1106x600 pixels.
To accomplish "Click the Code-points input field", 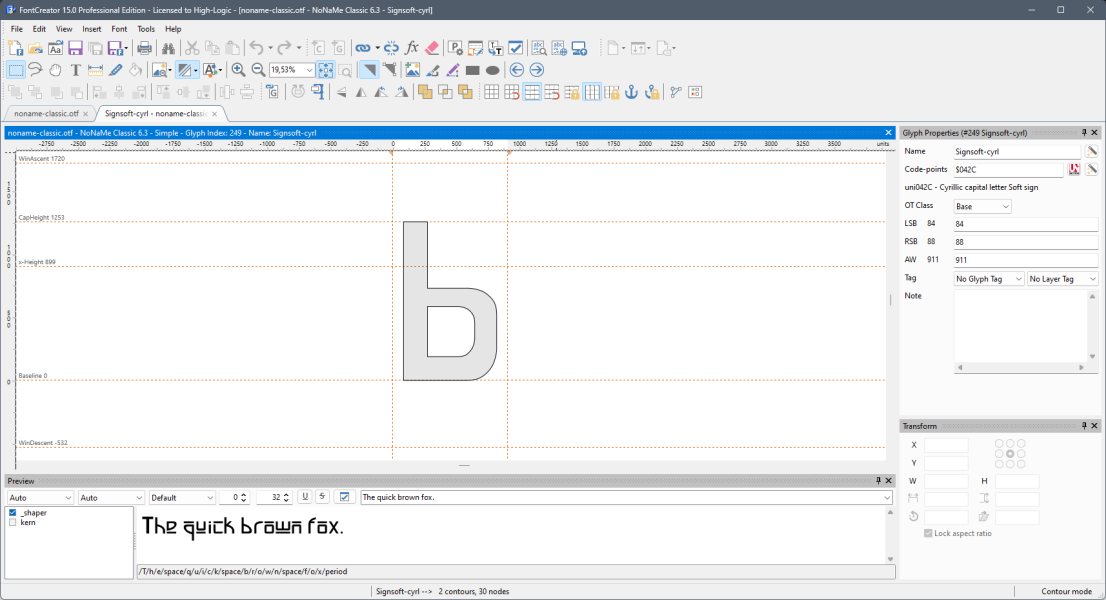I will (1008, 170).
